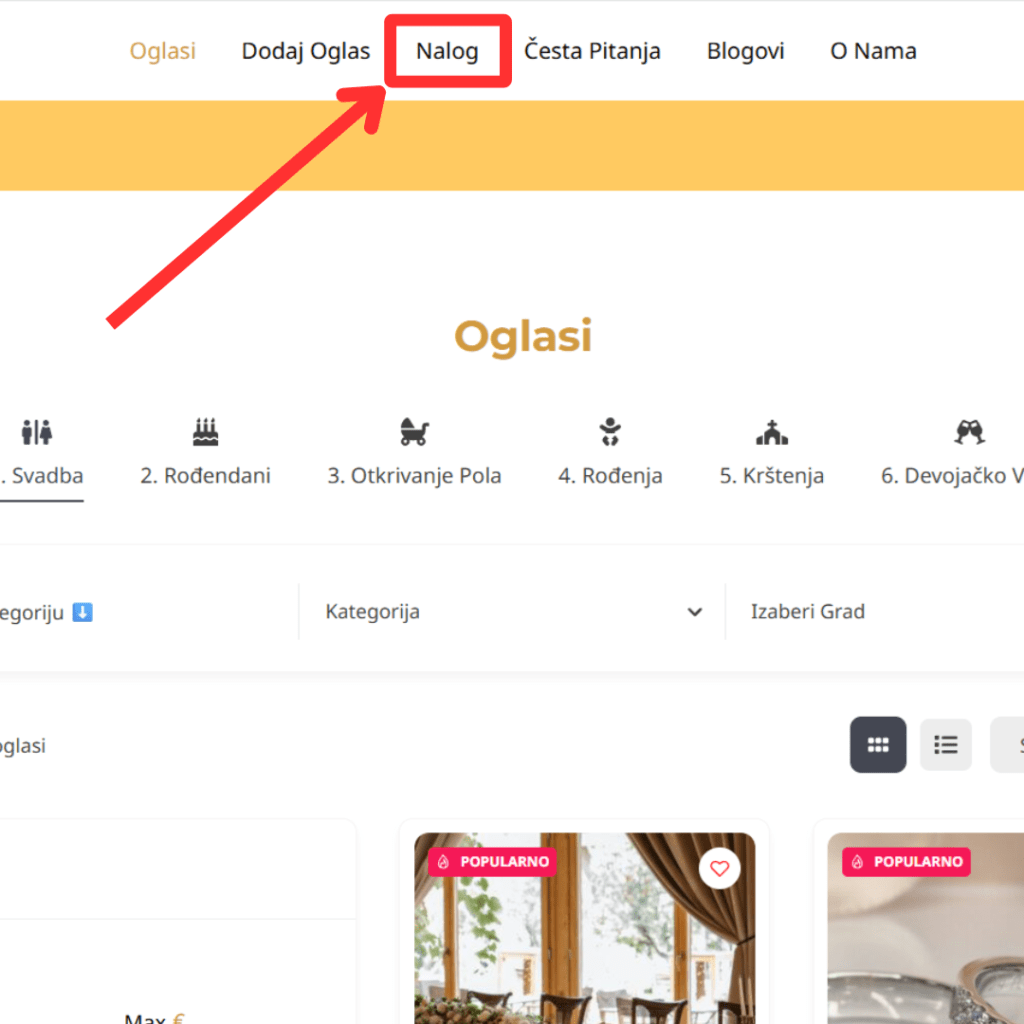Open the Blogovi link
The height and width of the screenshot is (1024, 1024).
(x=745, y=51)
